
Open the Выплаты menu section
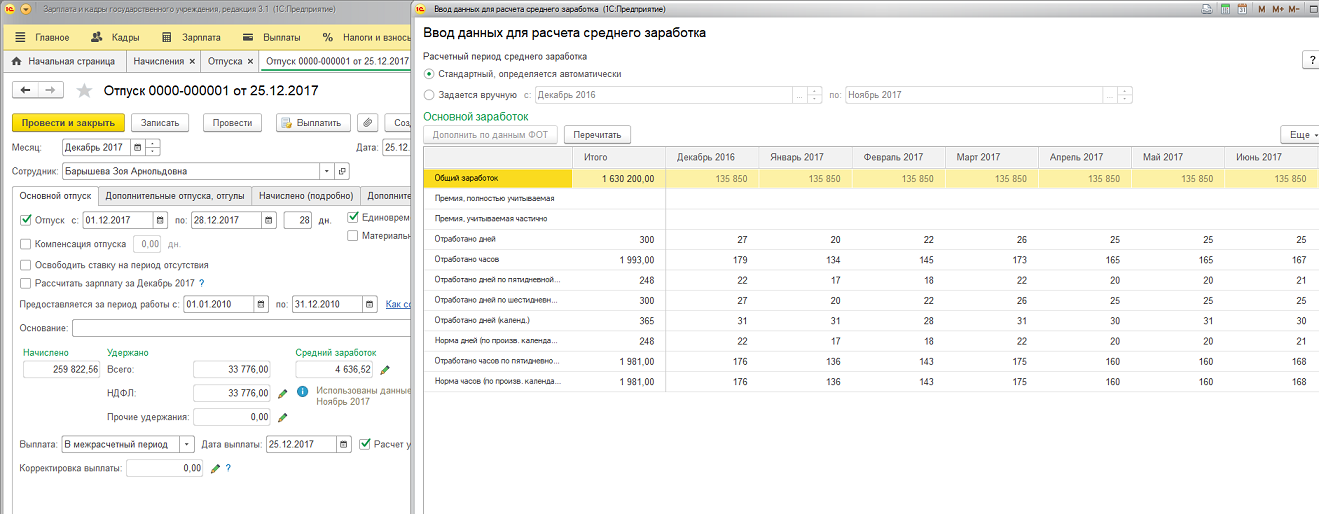(272, 37)
